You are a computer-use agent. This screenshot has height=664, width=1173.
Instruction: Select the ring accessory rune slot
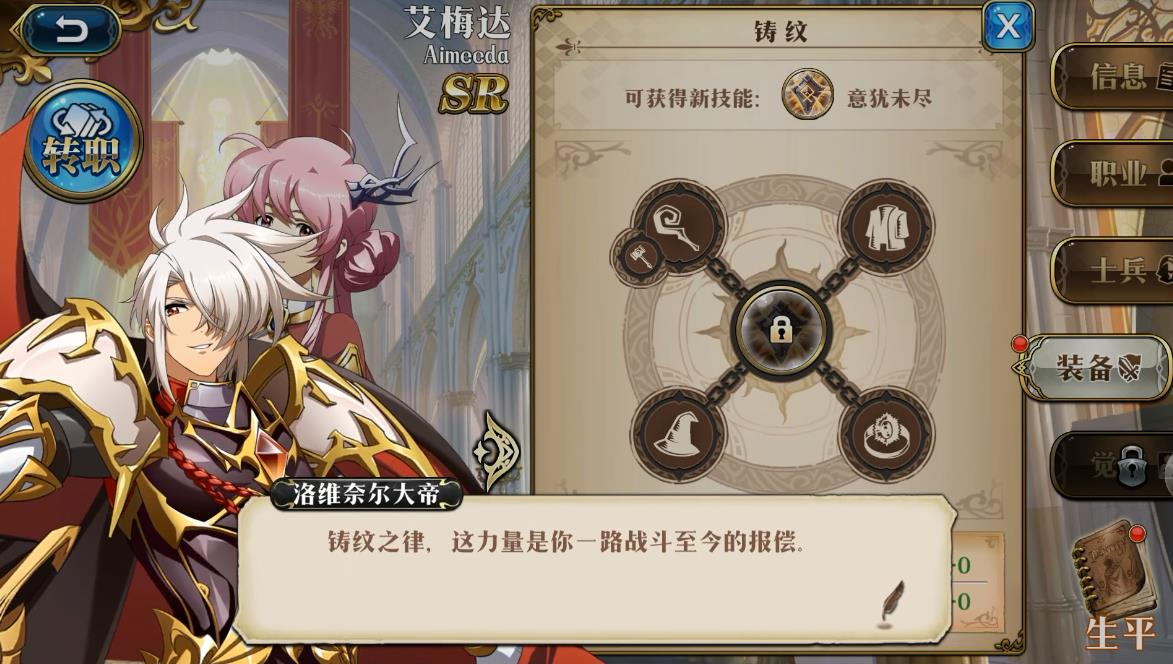click(x=886, y=434)
